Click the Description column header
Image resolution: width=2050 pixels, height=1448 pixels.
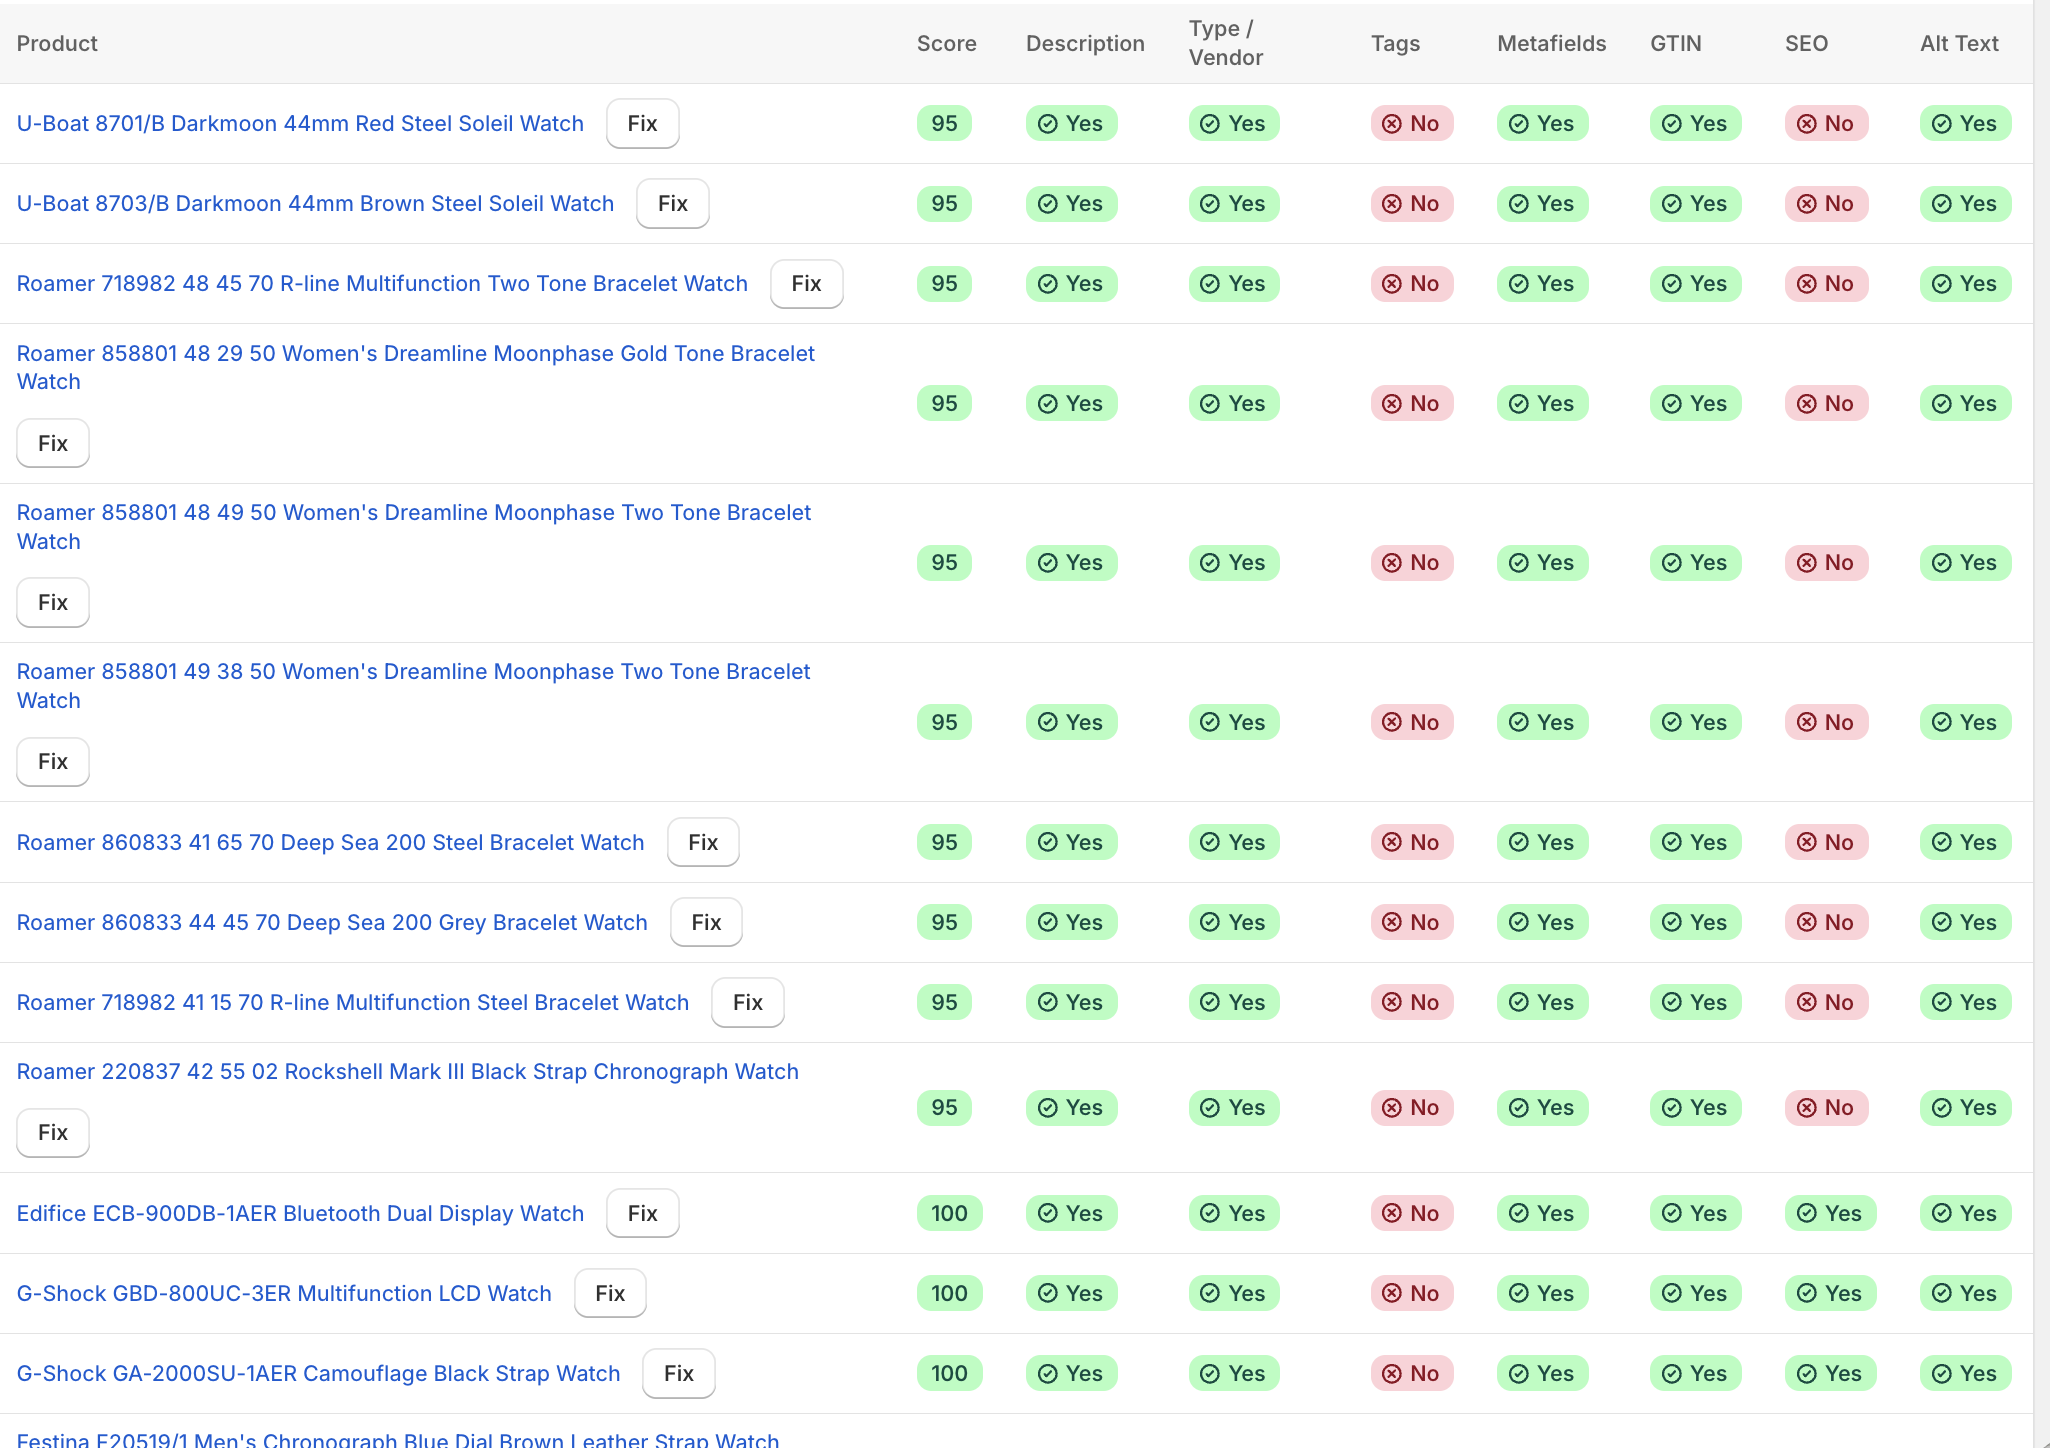click(x=1085, y=43)
